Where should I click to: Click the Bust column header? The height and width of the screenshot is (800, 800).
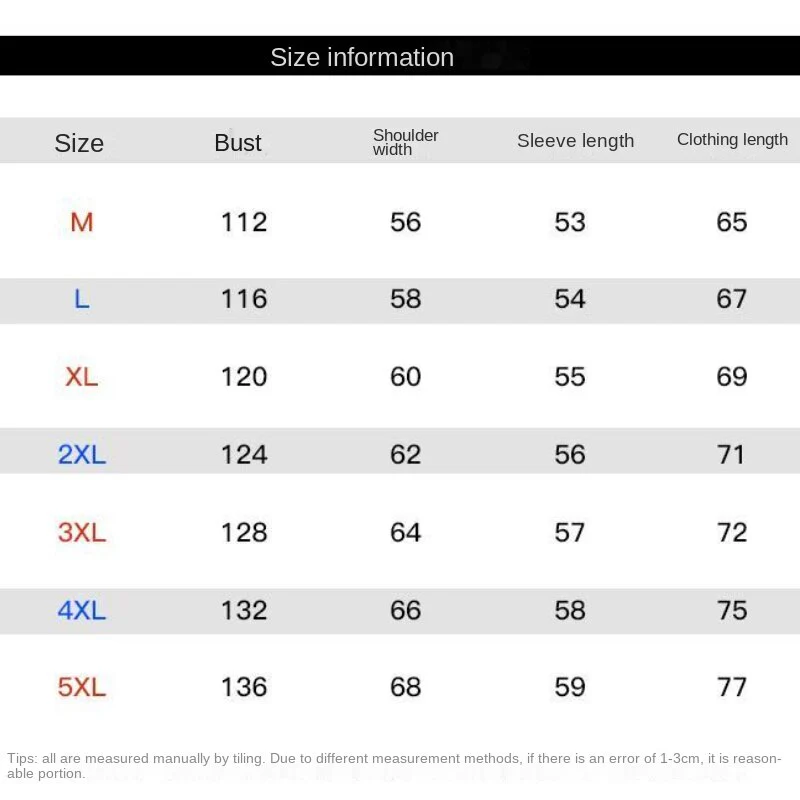click(238, 143)
